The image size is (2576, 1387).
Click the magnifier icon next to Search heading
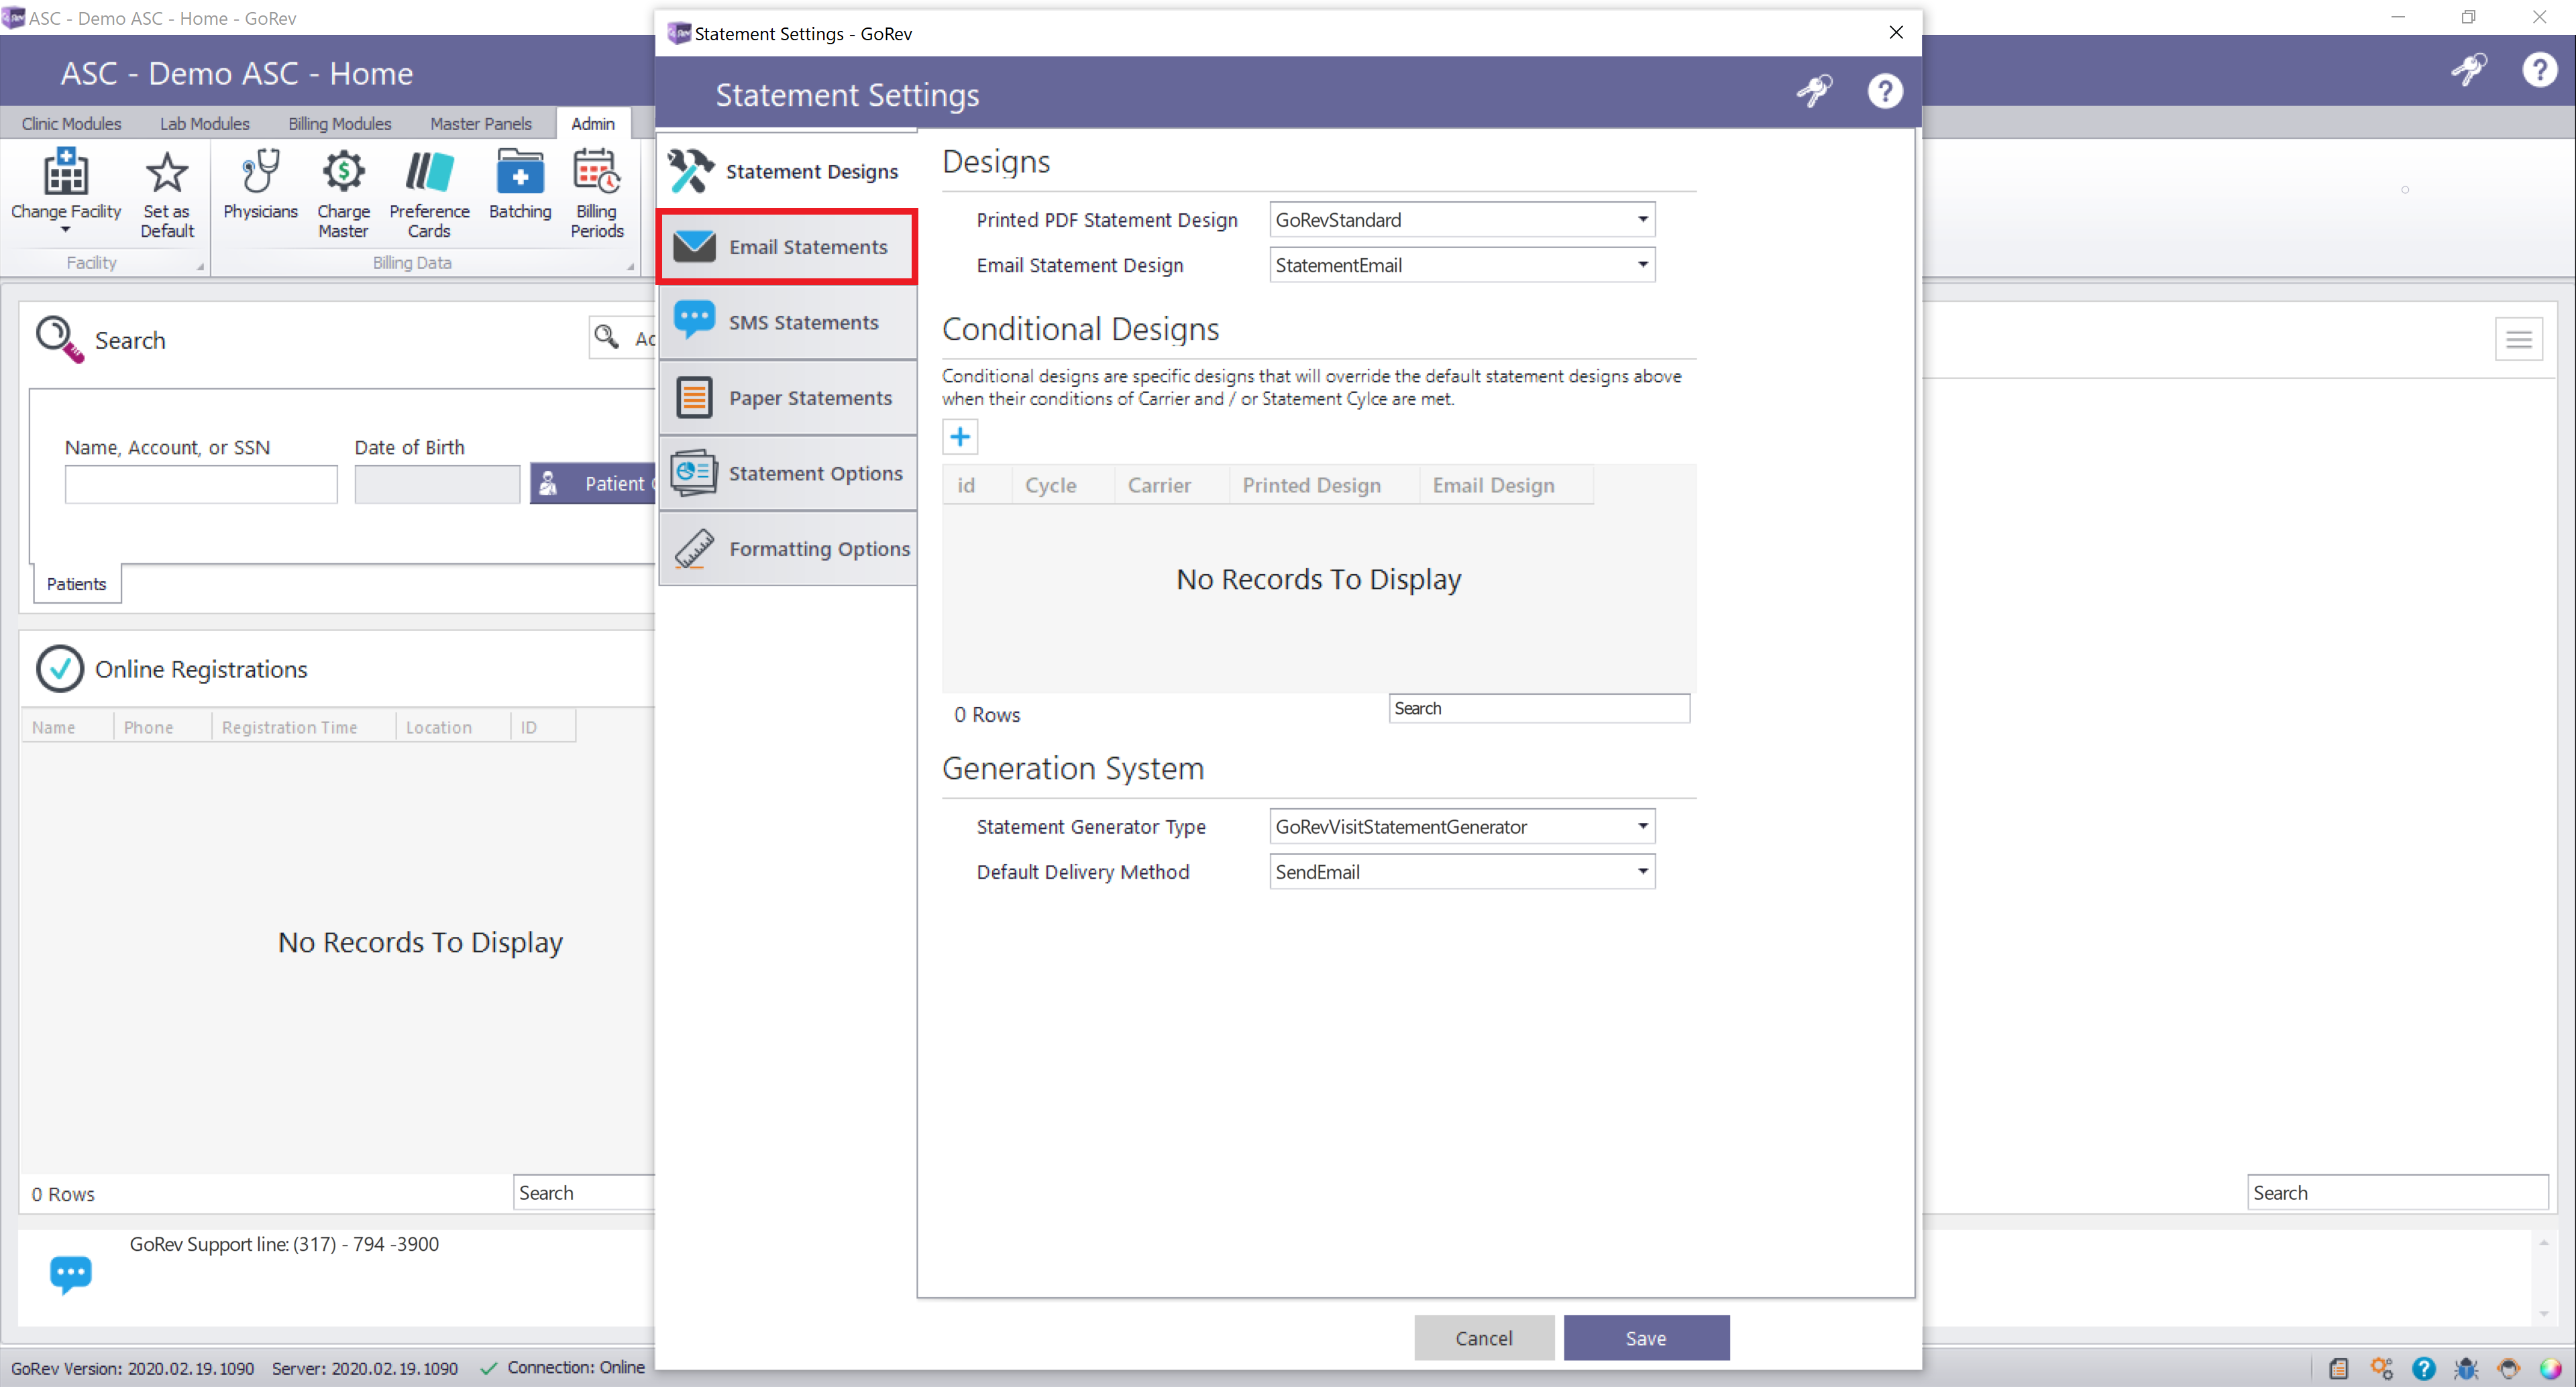(59, 340)
